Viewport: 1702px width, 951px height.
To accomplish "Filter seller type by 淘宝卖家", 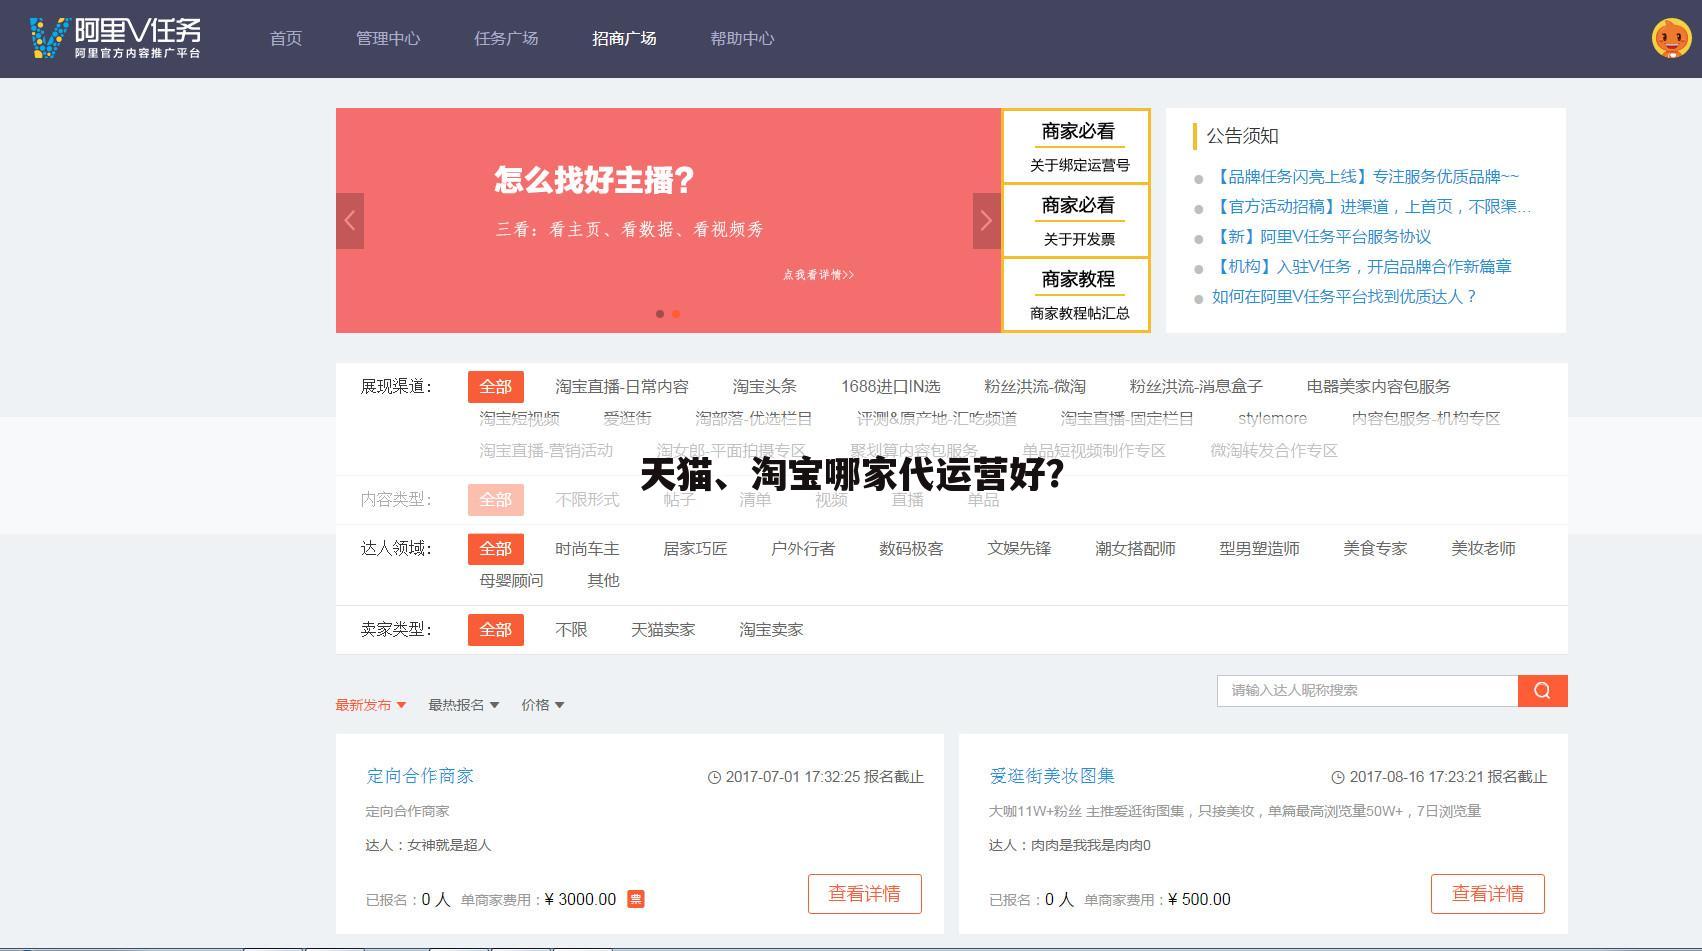I will (771, 630).
